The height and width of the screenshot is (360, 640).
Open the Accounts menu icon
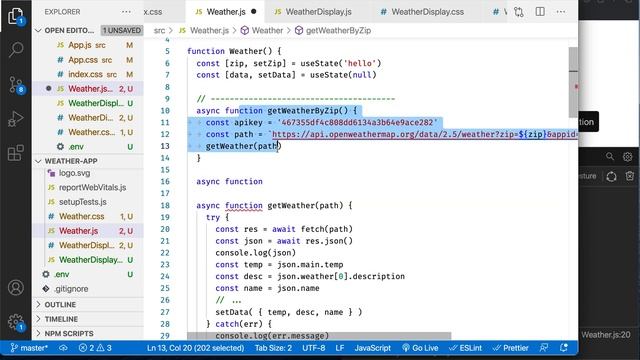[16, 288]
